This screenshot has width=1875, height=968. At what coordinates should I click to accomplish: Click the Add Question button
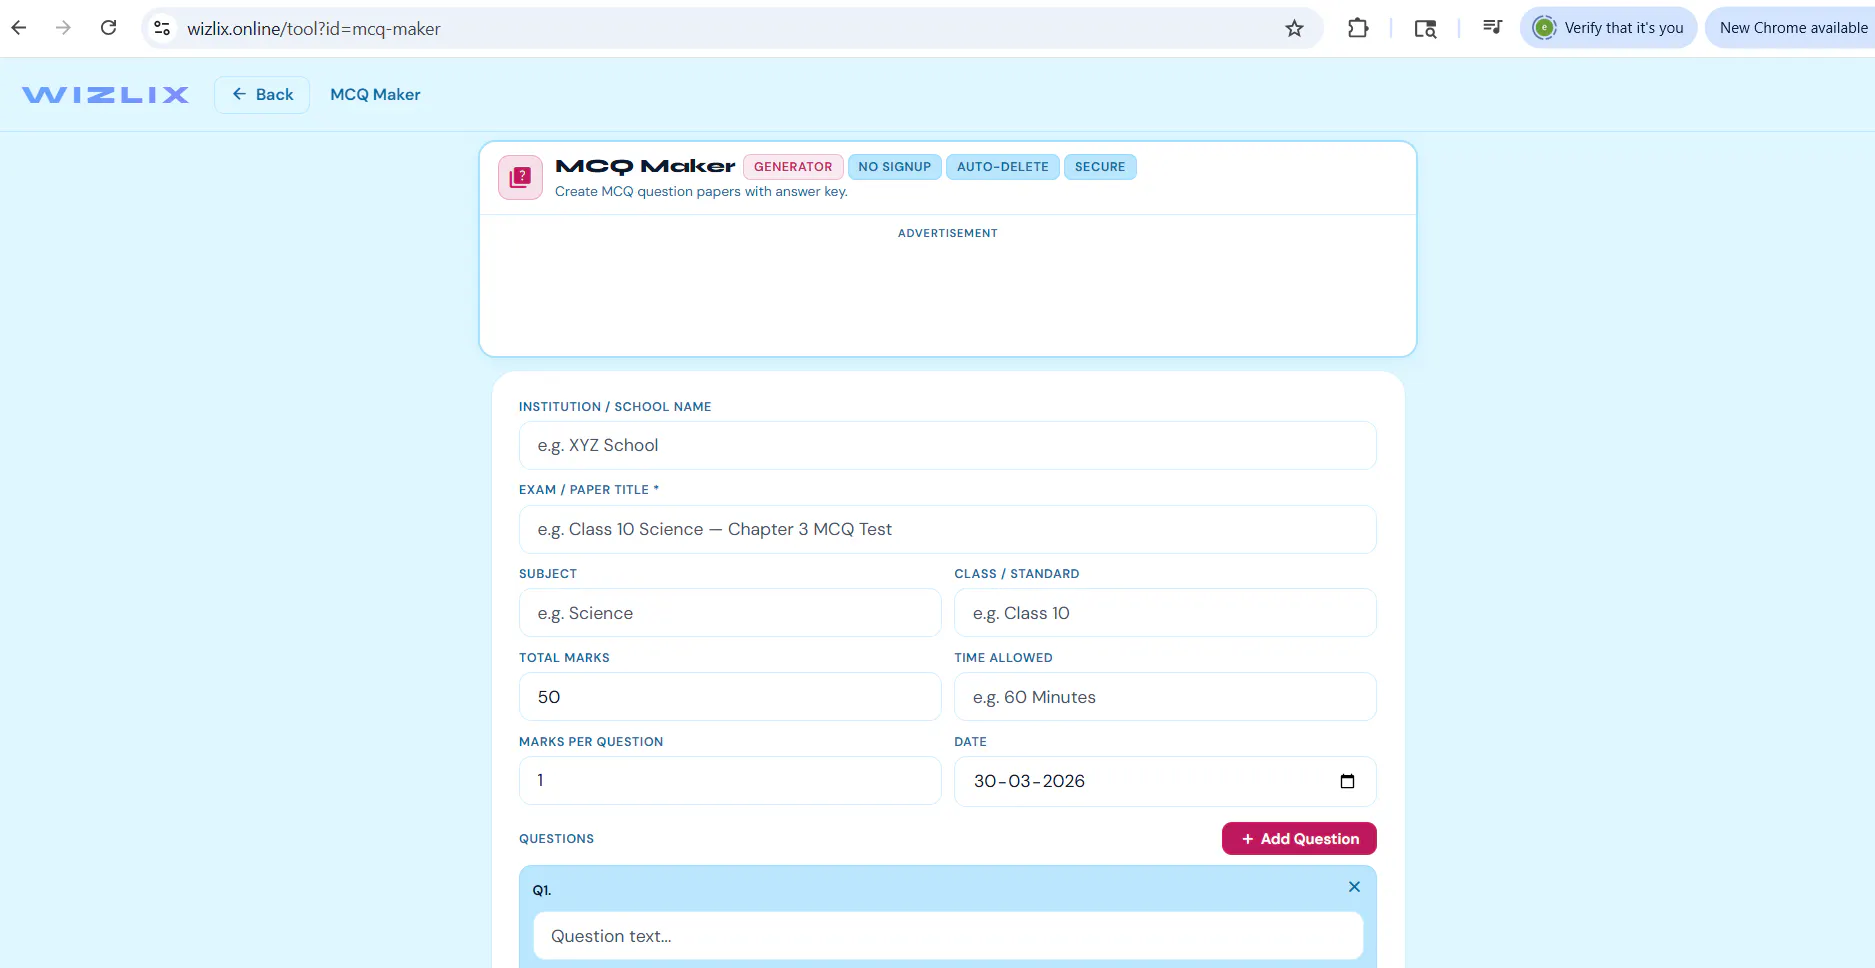1299,839
